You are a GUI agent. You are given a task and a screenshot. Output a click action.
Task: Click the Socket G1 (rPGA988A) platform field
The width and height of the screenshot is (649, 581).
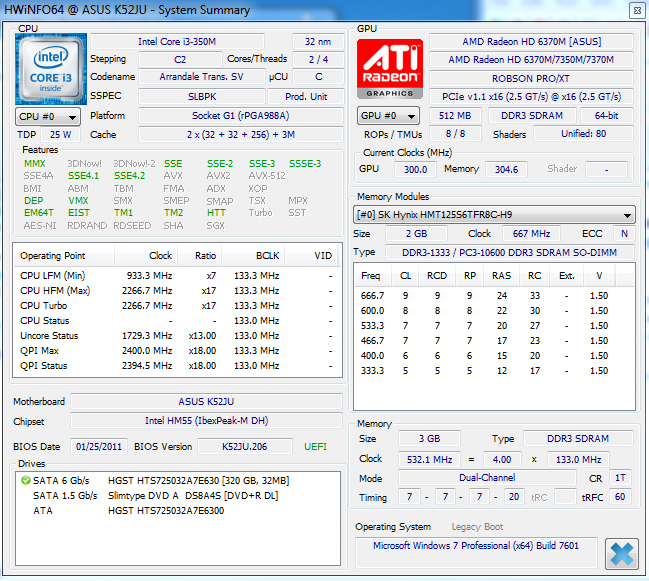240,115
